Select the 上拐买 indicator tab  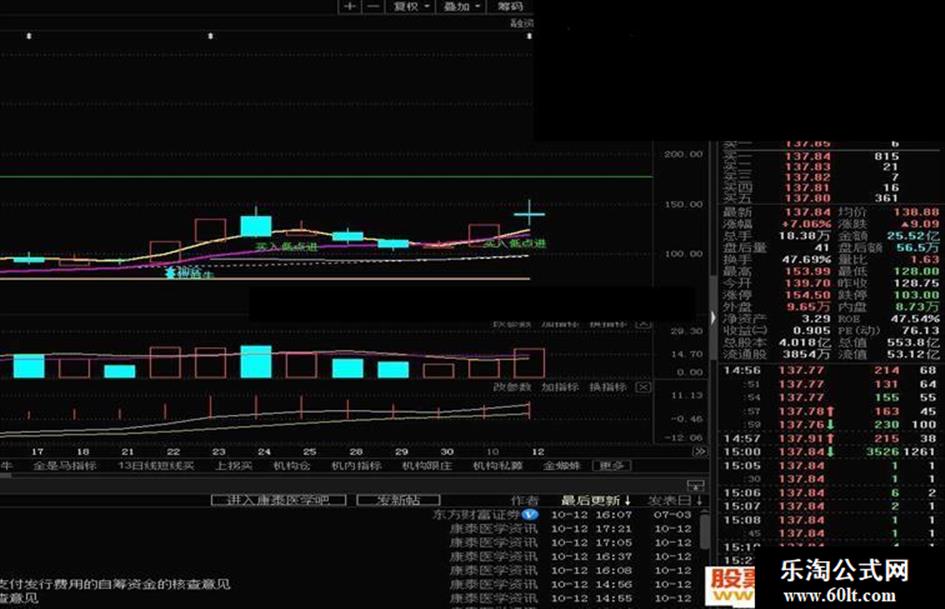[x=233, y=465]
